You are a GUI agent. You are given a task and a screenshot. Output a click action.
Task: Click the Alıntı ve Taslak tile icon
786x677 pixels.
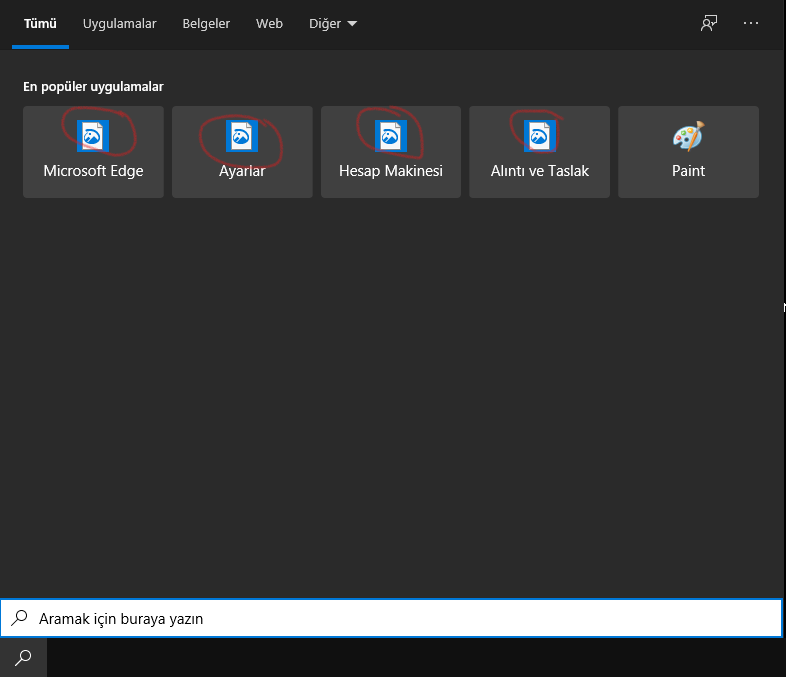(539, 135)
